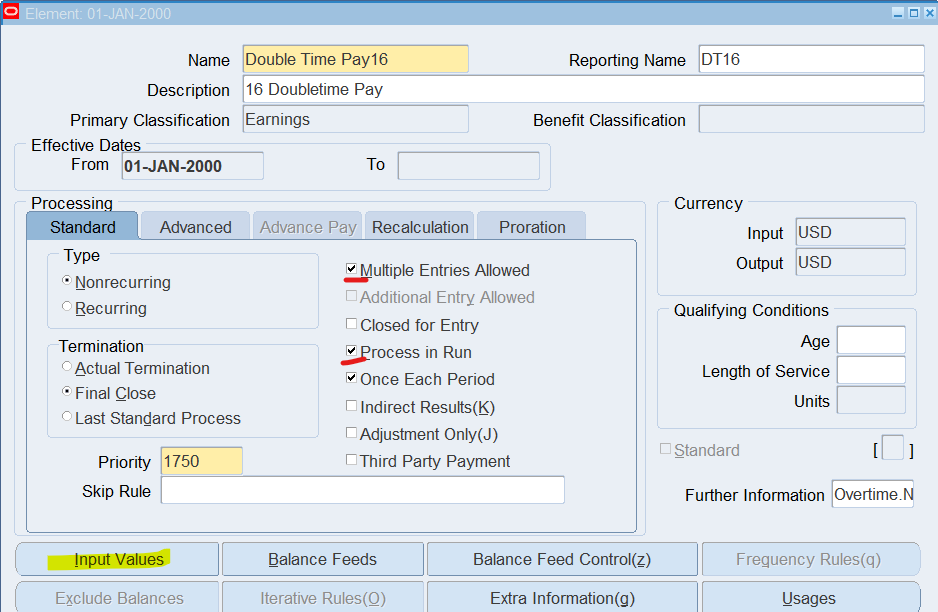The width and height of the screenshot is (938, 612).
Task: Click the Oracle icon in title bar
Action: coord(11,13)
